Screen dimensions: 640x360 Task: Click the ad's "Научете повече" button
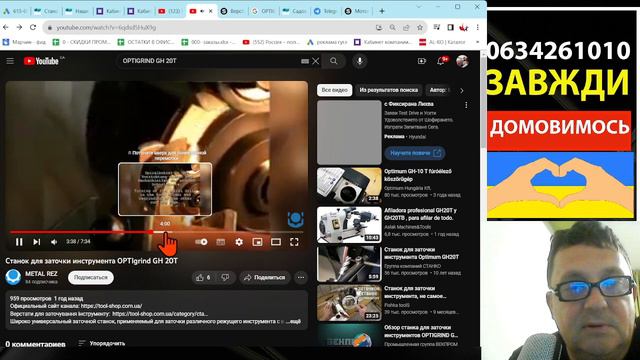pos(415,153)
